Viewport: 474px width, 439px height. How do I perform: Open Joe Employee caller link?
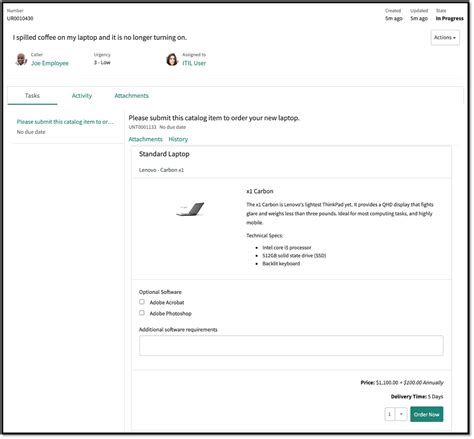tap(50, 63)
